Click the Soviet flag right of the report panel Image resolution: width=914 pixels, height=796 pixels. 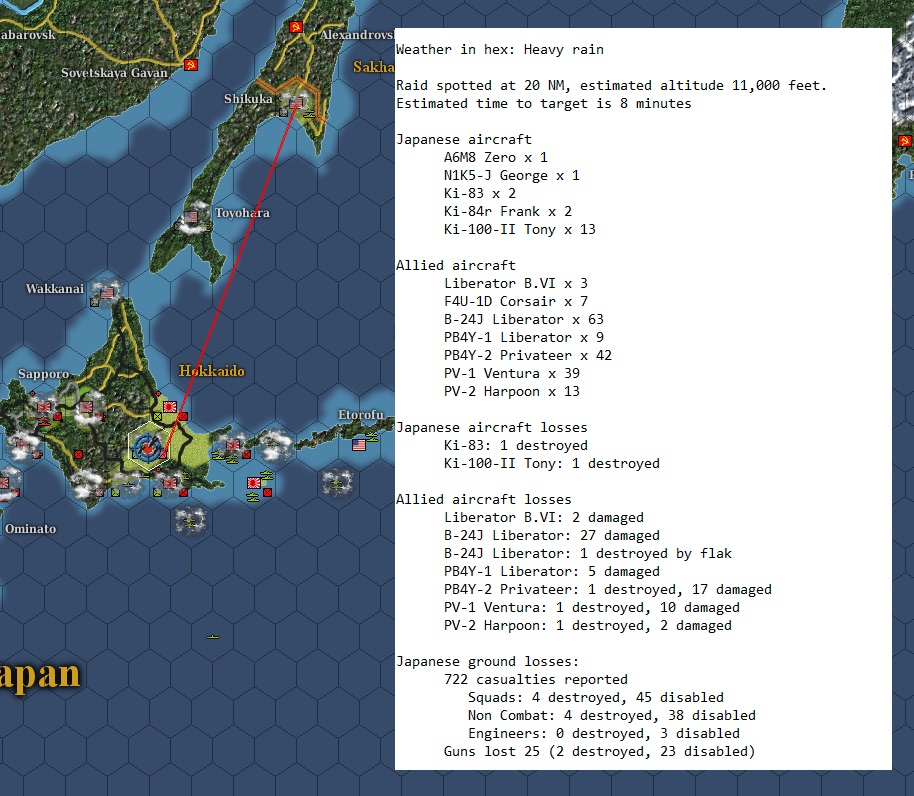point(905,141)
